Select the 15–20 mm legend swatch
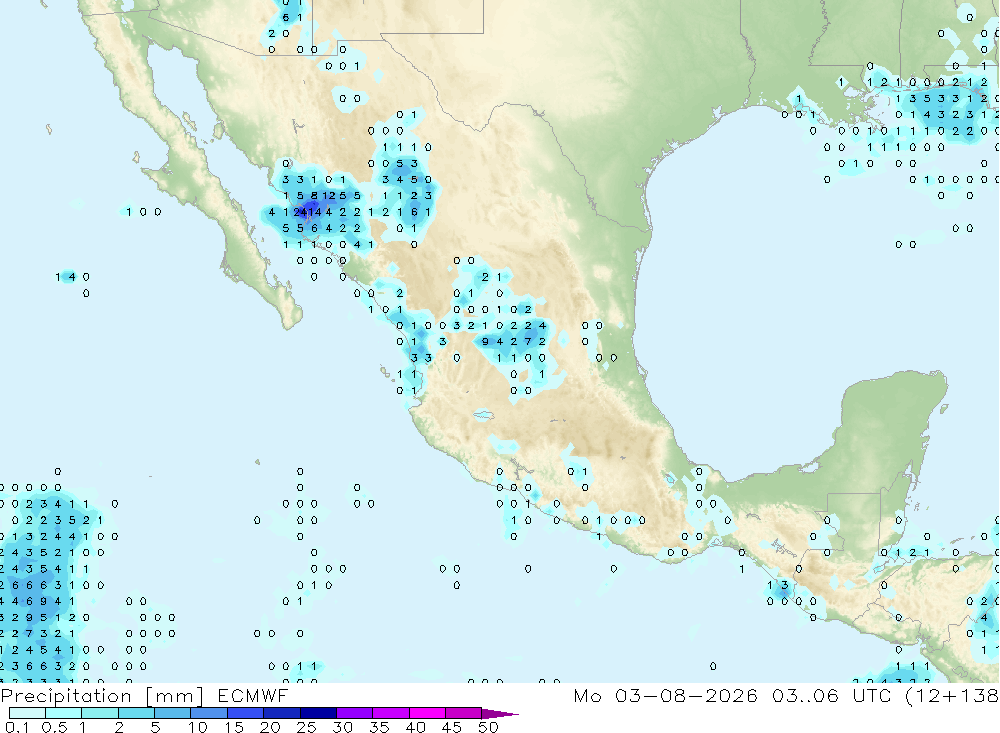This screenshot has width=1000, height=733. 246,713
